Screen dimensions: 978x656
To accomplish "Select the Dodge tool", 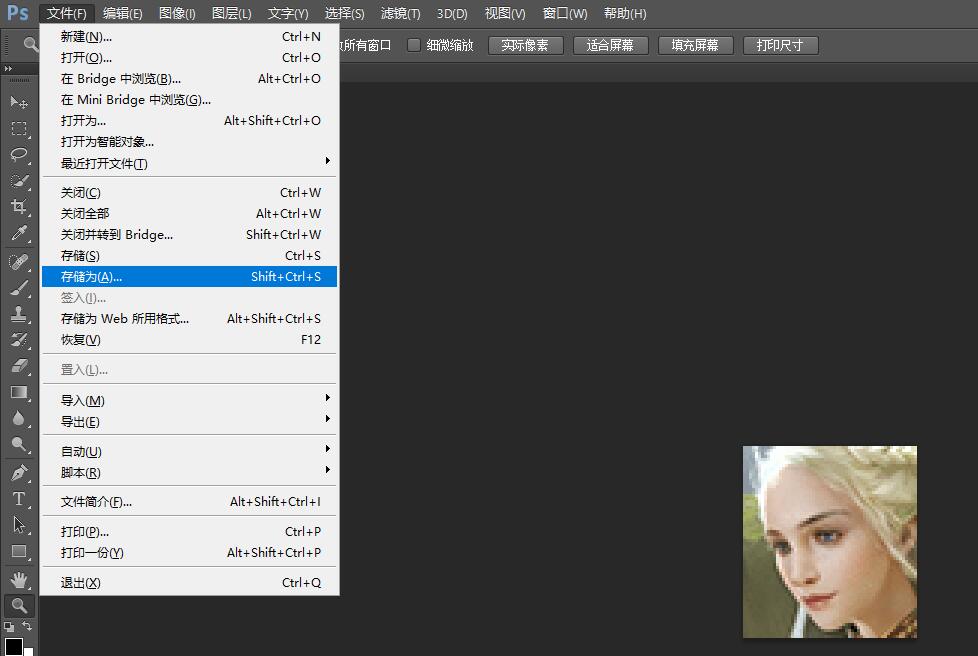I will click(19, 445).
